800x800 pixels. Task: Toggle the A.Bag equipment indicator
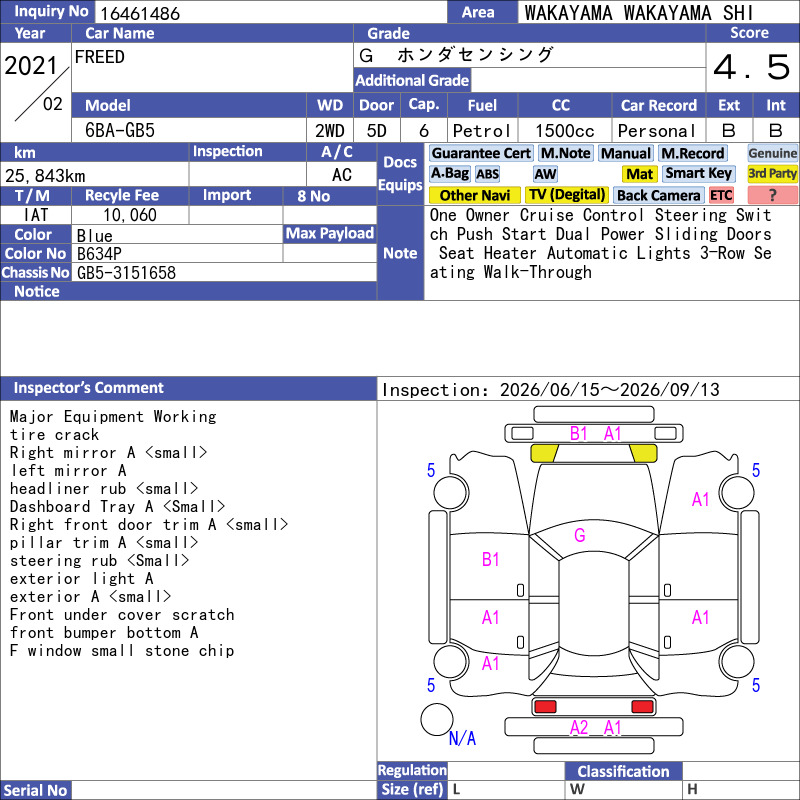(449, 174)
